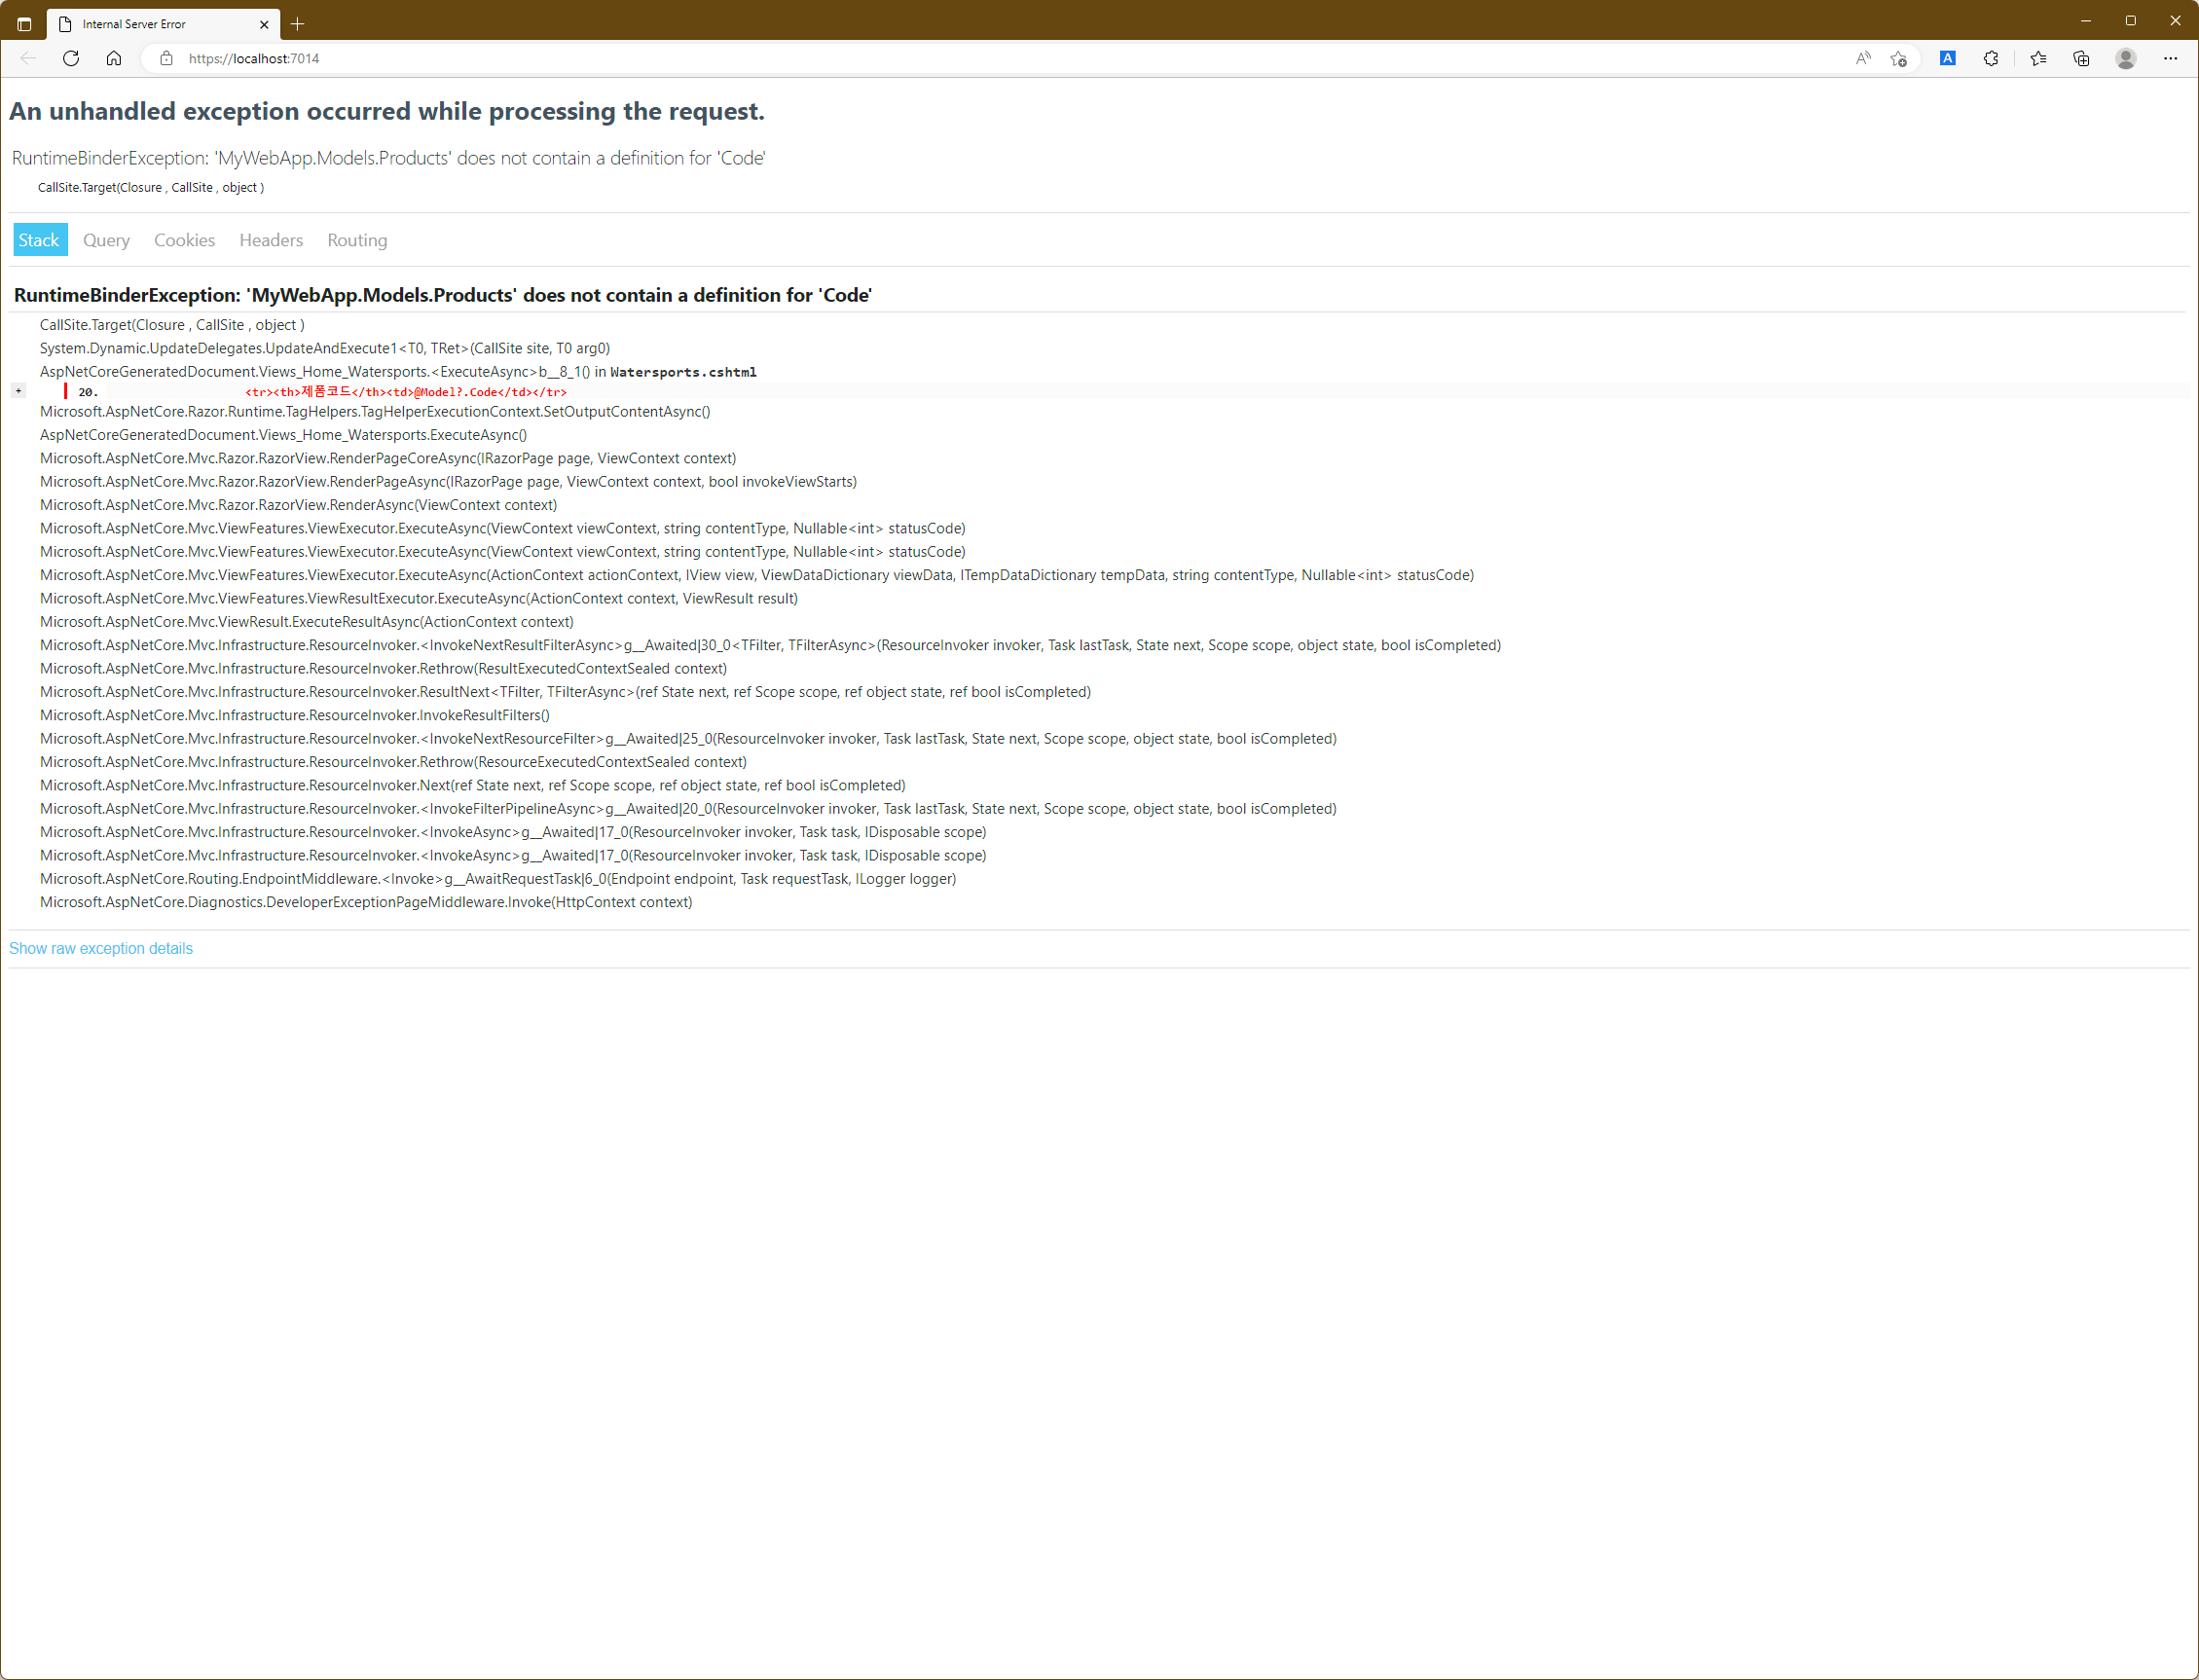Click the home icon
The width and height of the screenshot is (2199, 1680).
point(114,58)
